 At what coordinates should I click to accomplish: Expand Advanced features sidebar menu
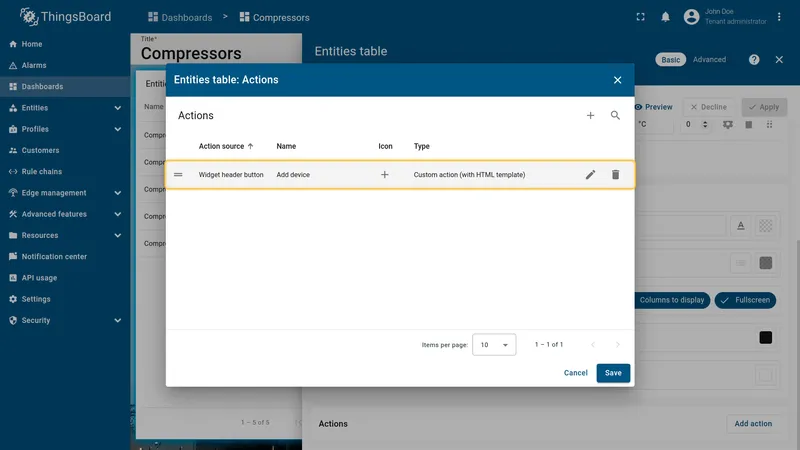coord(65,214)
